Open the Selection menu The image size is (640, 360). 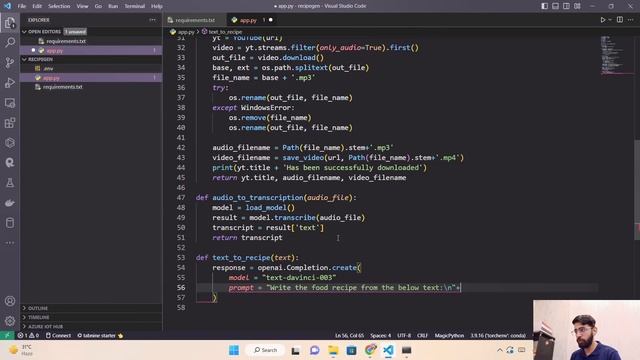pyautogui.click(x=59, y=6)
